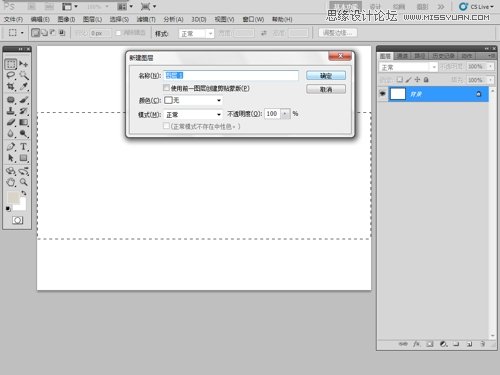Check the clipping mask checkbox in dialog

[166, 88]
